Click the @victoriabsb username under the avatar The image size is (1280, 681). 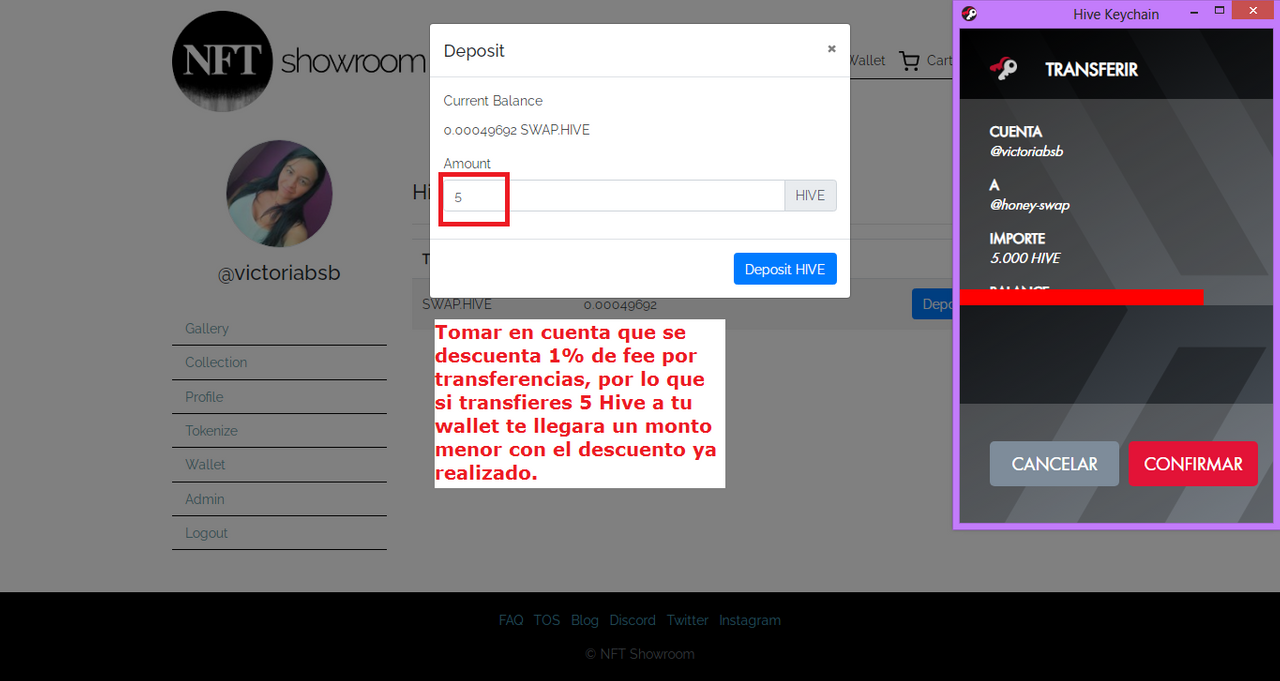(279, 273)
